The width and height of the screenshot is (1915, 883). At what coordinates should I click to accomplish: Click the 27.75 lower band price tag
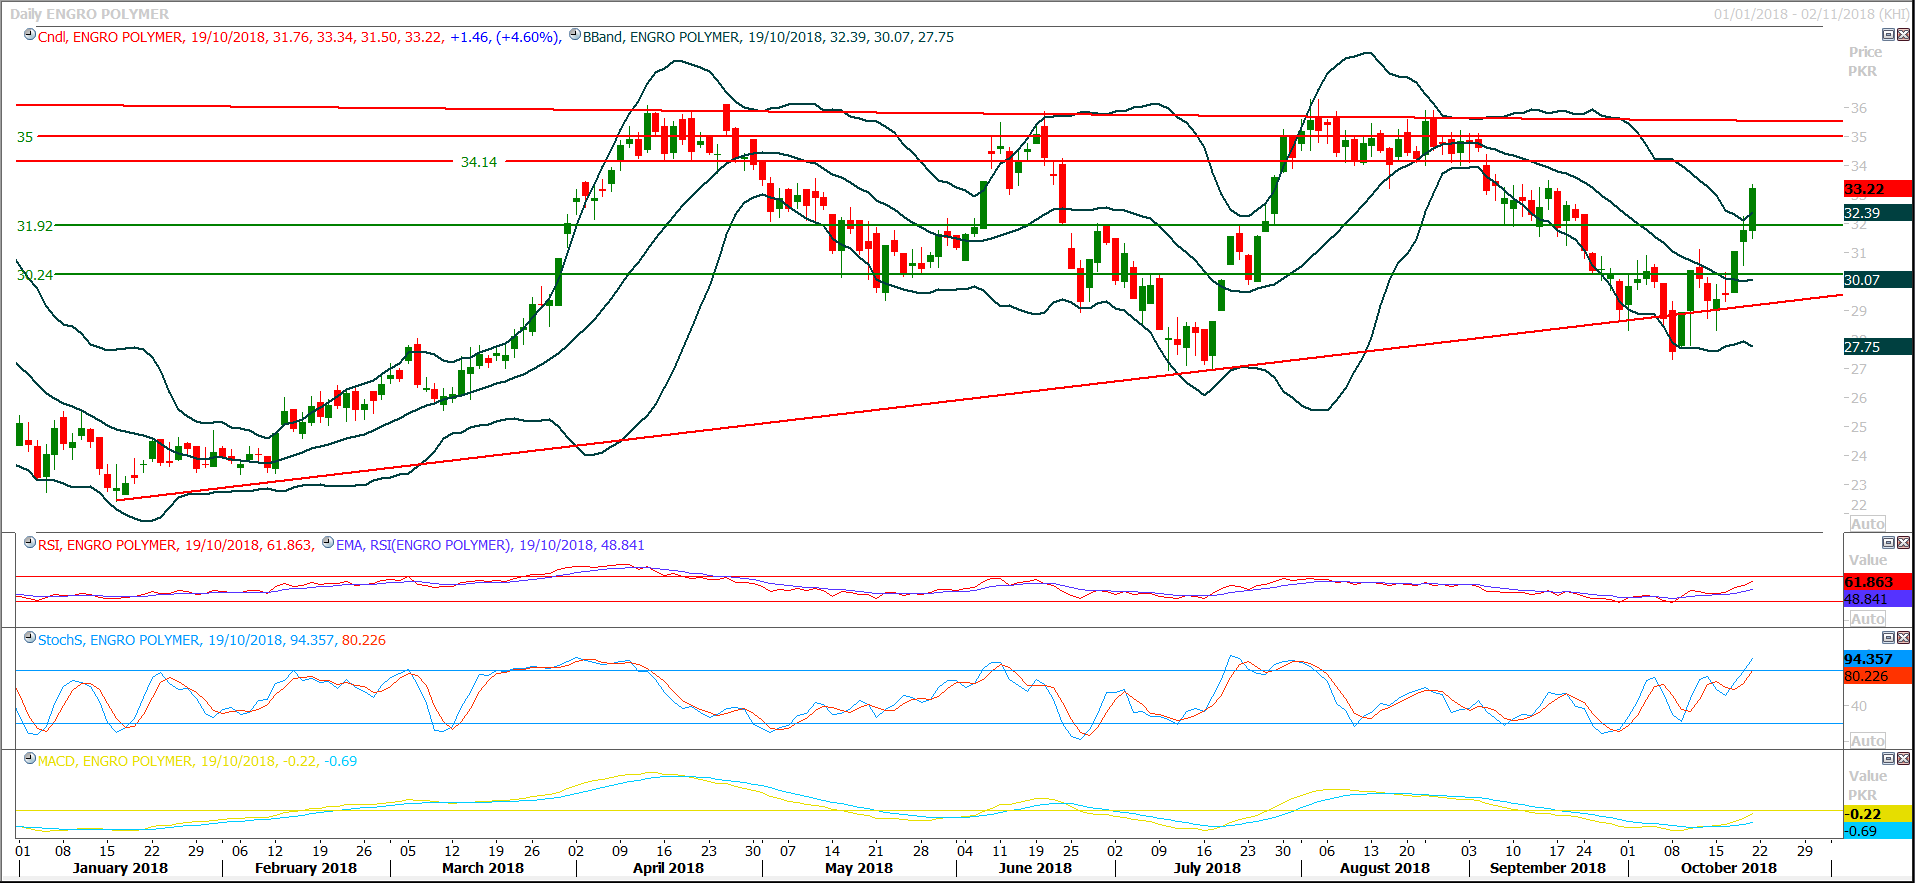tap(1877, 347)
